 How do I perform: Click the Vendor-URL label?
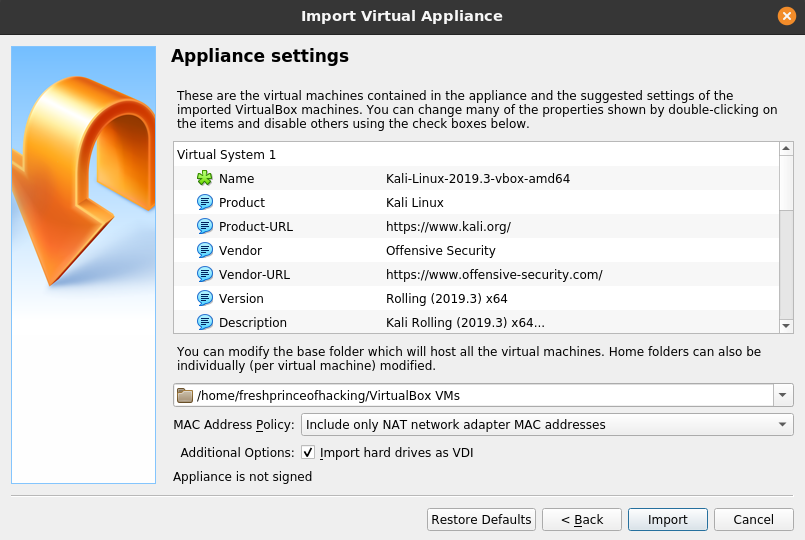[254, 275]
